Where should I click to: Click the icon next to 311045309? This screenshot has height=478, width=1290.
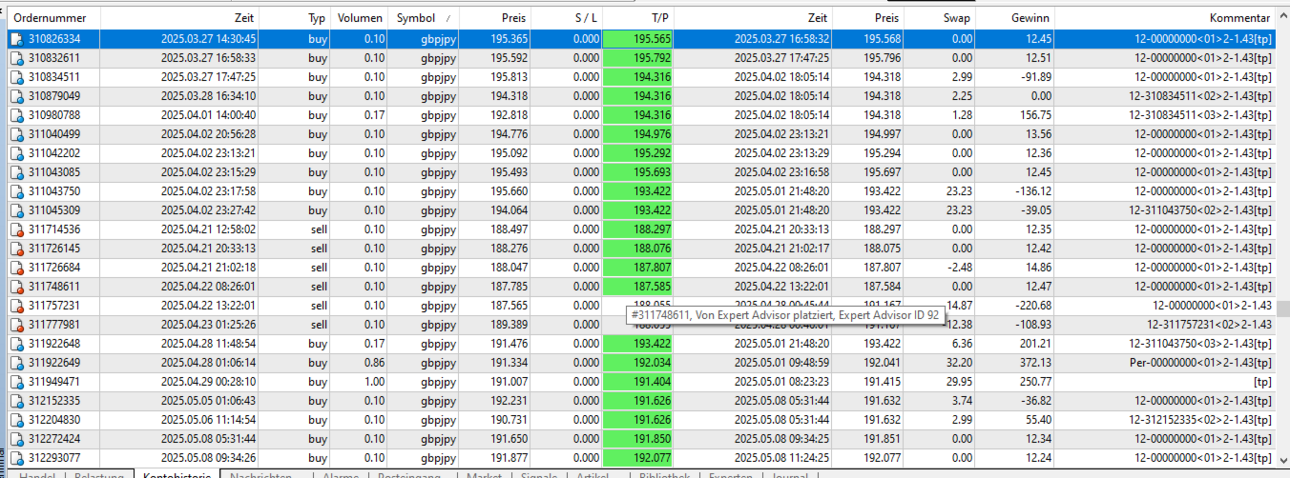tap(17, 210)
